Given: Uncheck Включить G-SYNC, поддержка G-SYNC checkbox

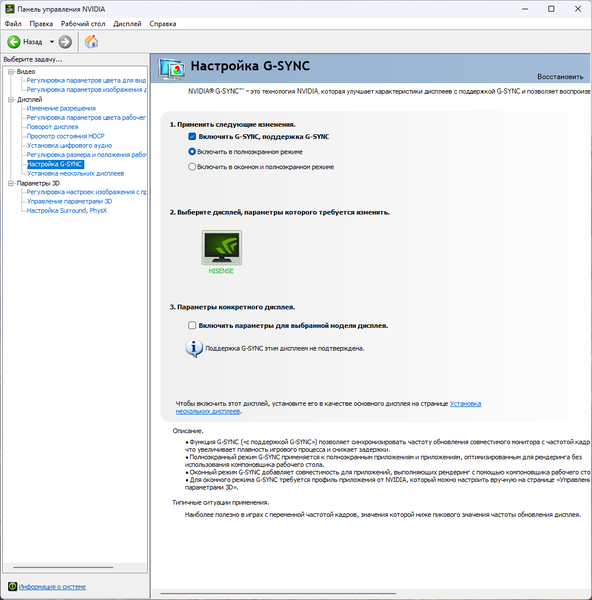Looking at the screenshot, I should 192,136.
